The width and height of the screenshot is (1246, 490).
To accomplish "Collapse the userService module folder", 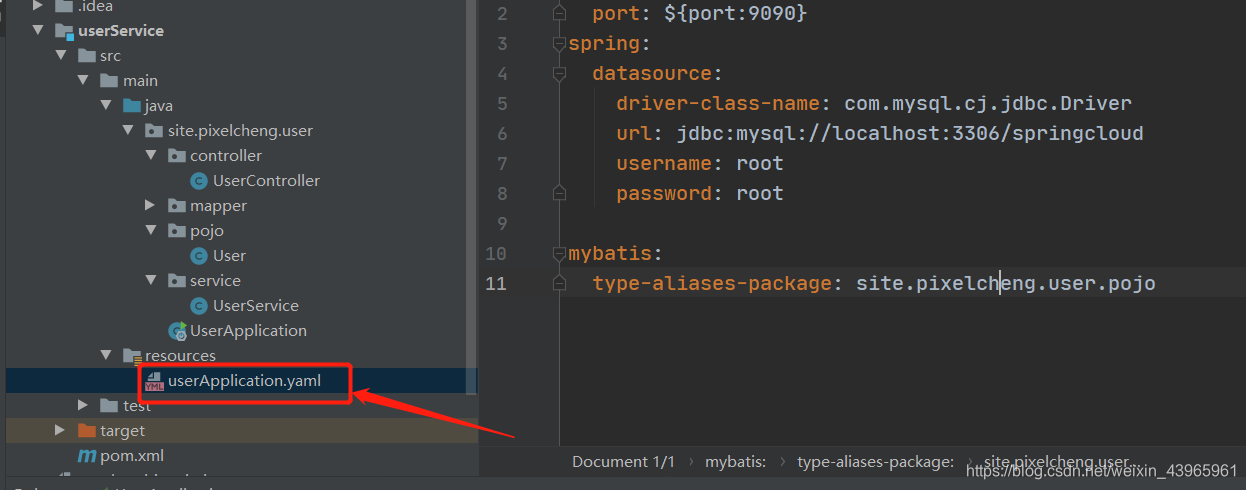I will click(x=38, y=30).
